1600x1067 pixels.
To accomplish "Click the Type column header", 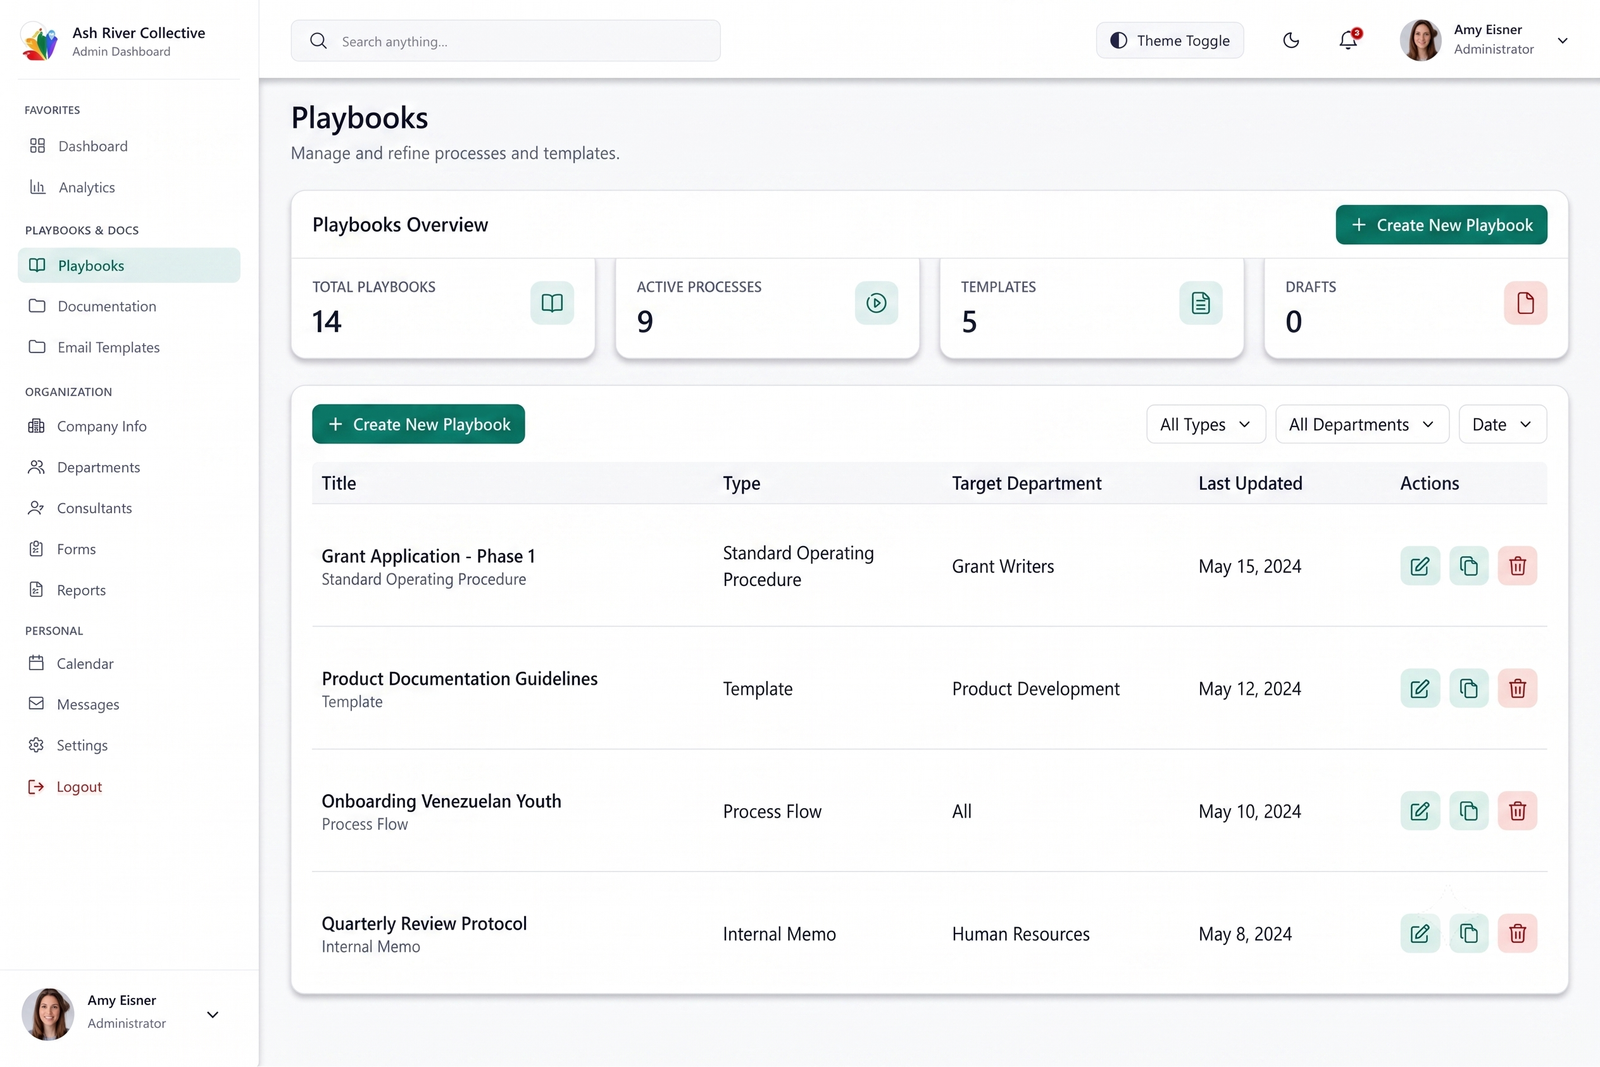I will click(x=741, y=483).
